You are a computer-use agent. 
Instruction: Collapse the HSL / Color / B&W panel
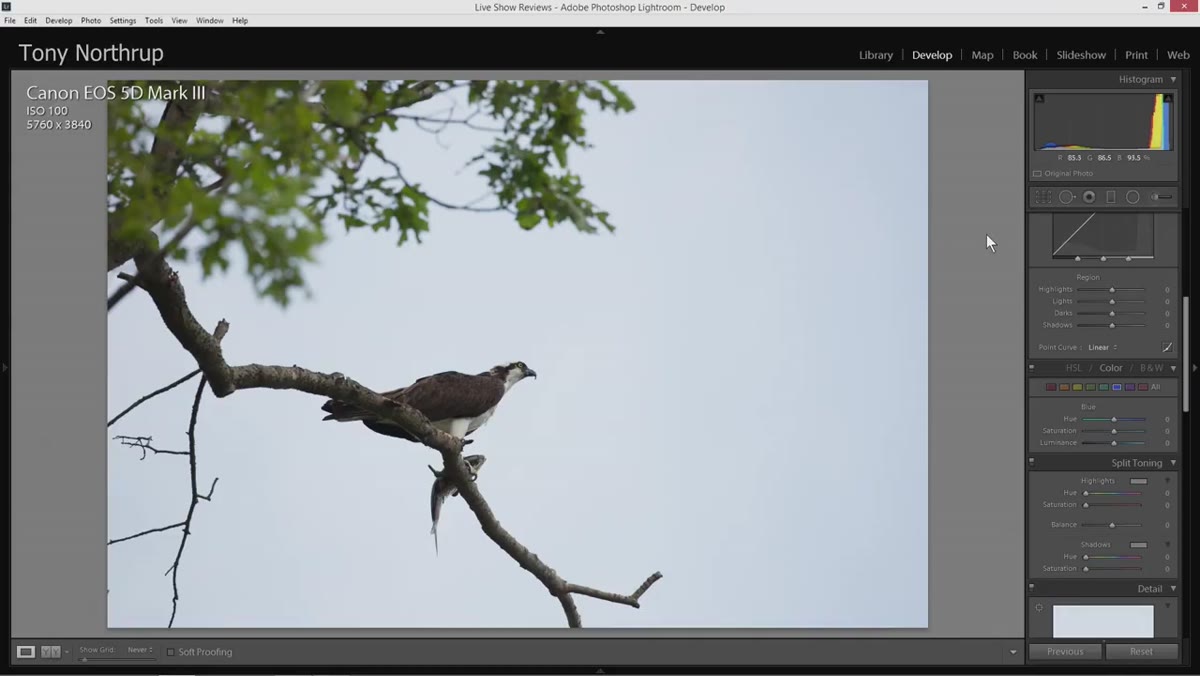point(1173,368)
